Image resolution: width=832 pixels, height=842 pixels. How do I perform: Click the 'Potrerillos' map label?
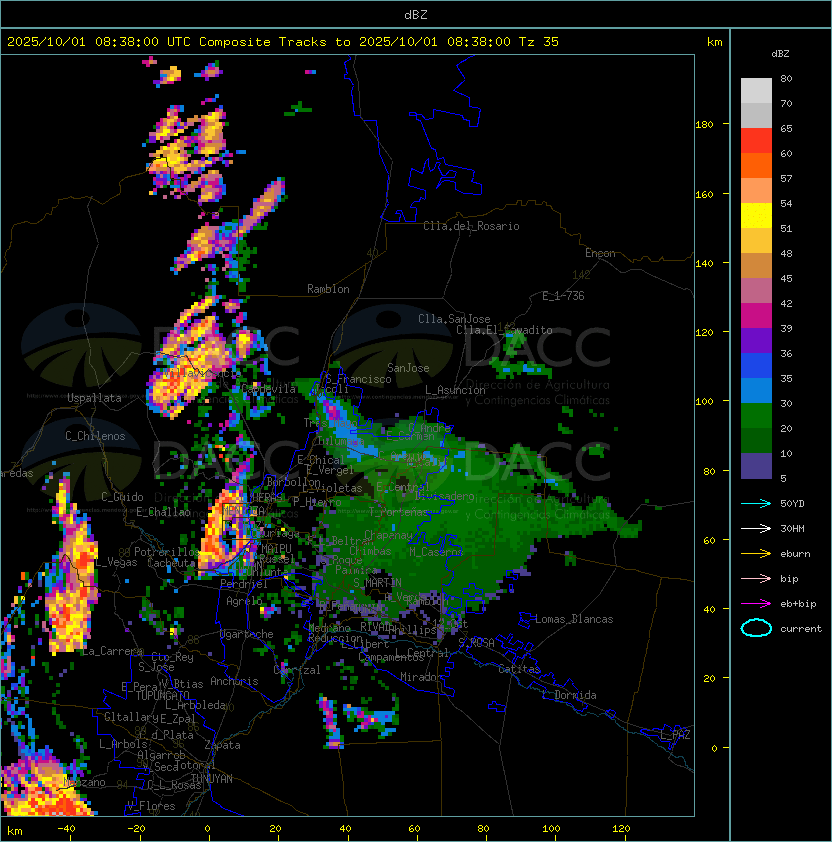point(167,552)
